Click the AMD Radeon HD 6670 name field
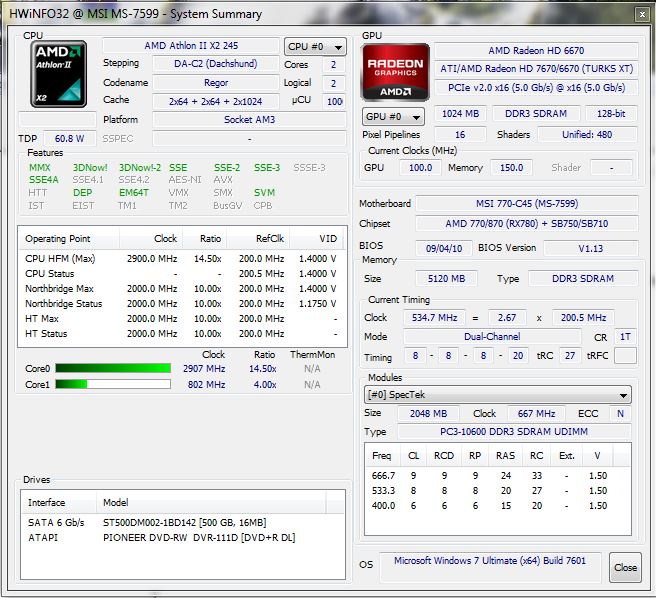656x598 pixels. (x=536, y=51)
